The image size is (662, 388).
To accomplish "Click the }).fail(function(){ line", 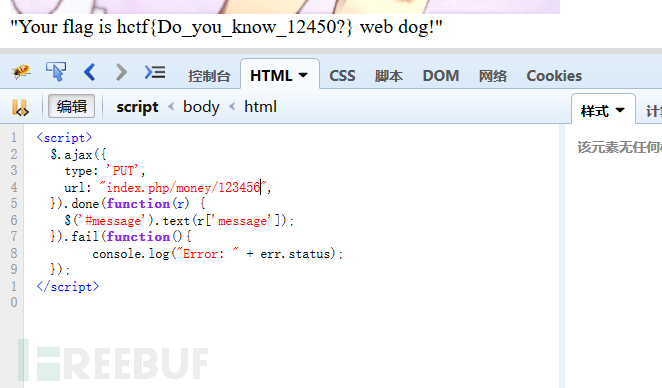I will 121,237.
